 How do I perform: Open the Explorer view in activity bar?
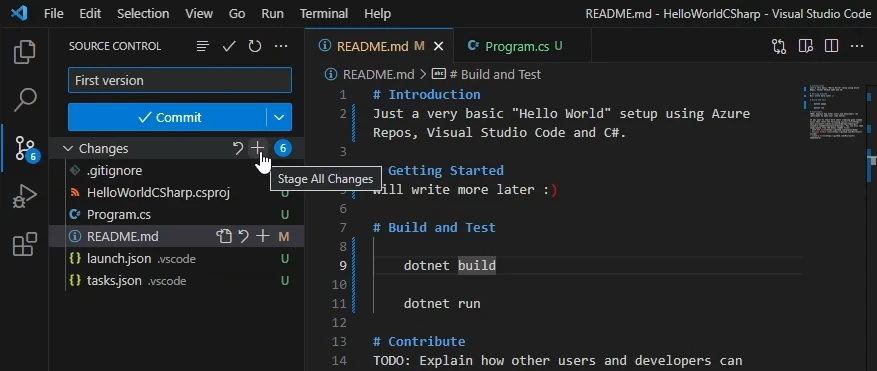(x=25, y=53)
